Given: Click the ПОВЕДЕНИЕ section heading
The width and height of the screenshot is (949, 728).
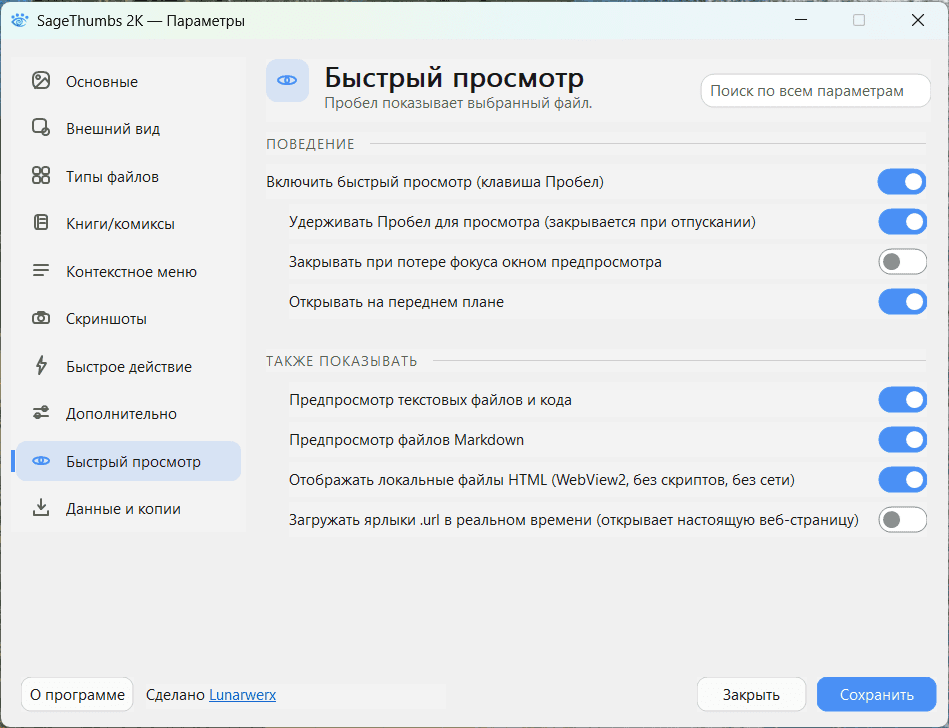Looking at the screenshot, I should 310,144.
